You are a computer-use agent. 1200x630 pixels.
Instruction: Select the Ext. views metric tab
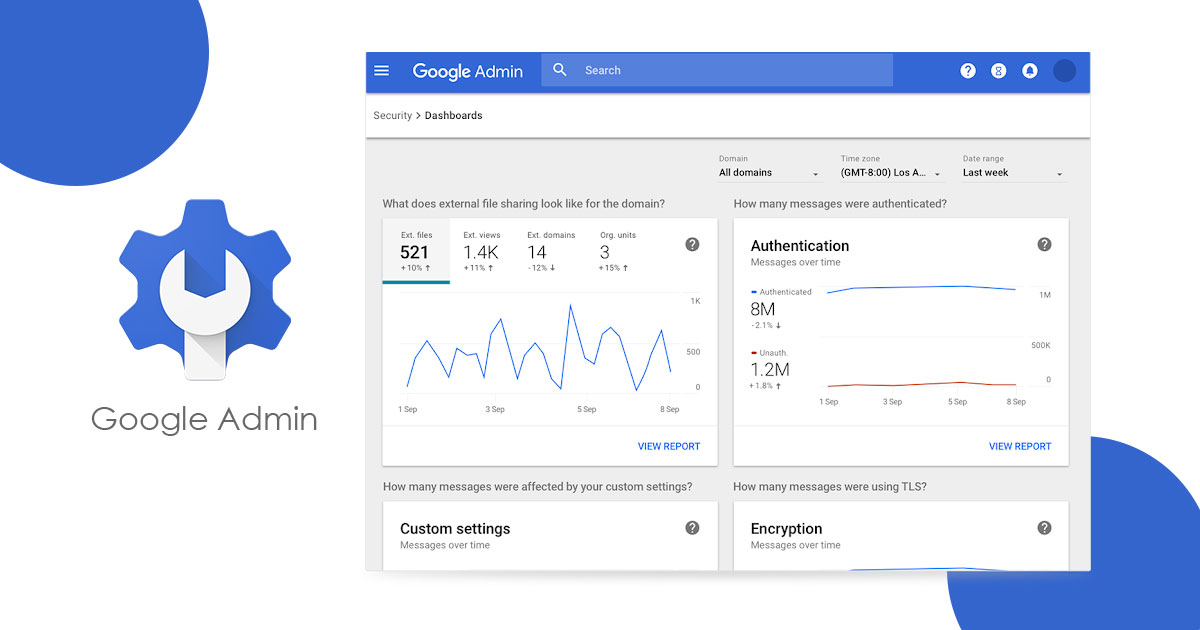tap(481, 252)
